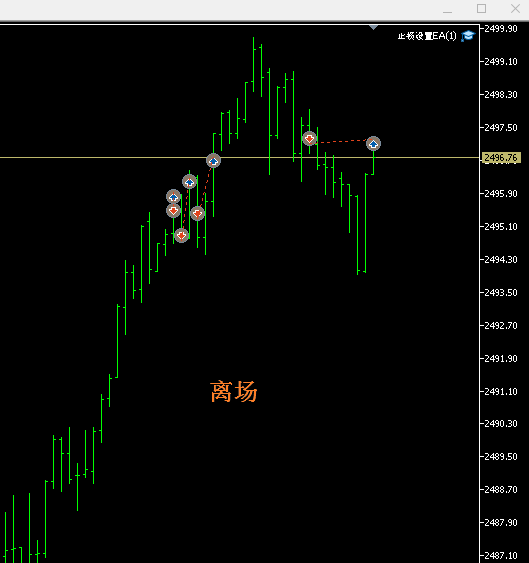Select the lowest red sell arrow near 2495.10

[x=181, y=235]
